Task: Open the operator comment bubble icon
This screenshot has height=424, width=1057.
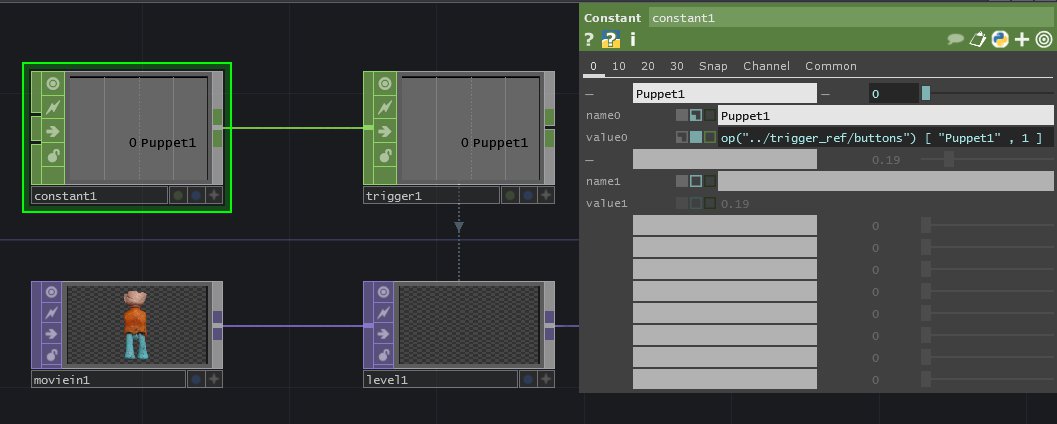Action: (x=956, y=40)
